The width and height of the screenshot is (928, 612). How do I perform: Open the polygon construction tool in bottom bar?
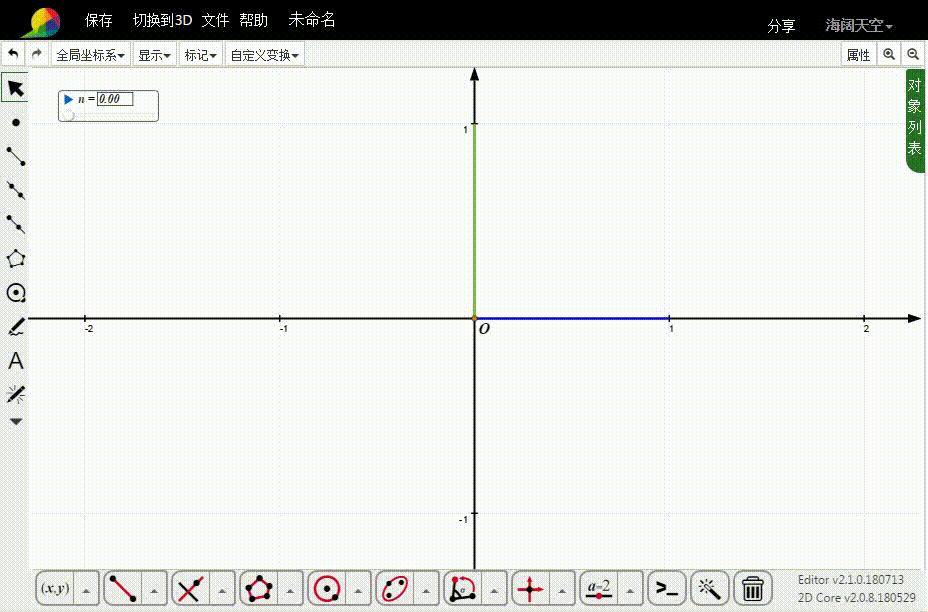259,589
